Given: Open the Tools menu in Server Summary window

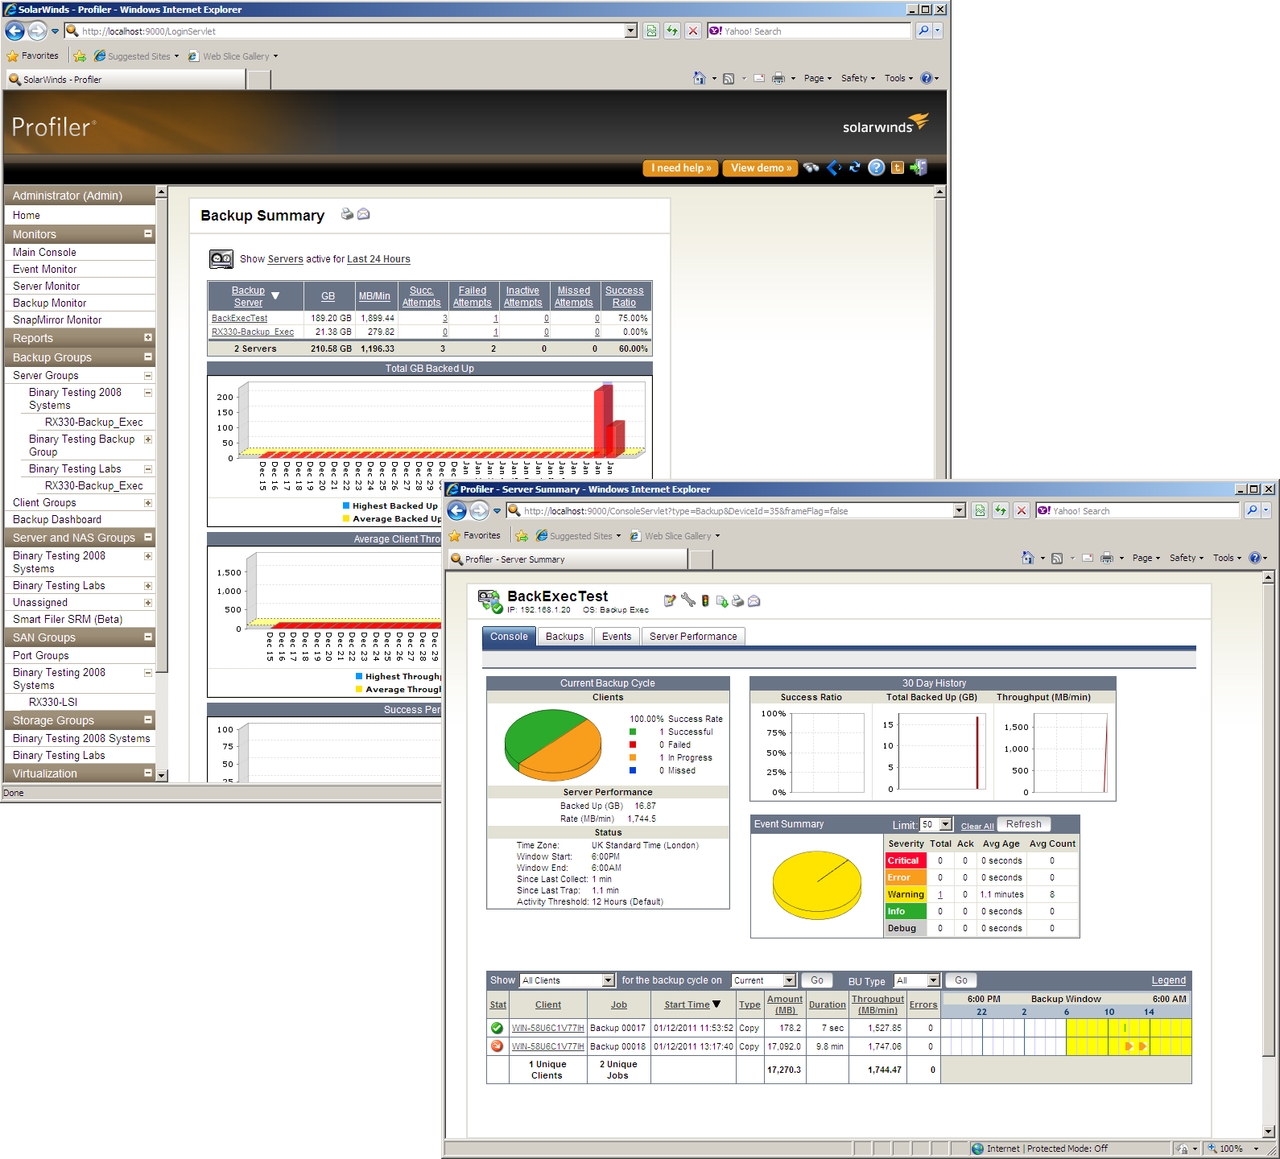Looking at the screenshot, I should tap(1227, 558).
